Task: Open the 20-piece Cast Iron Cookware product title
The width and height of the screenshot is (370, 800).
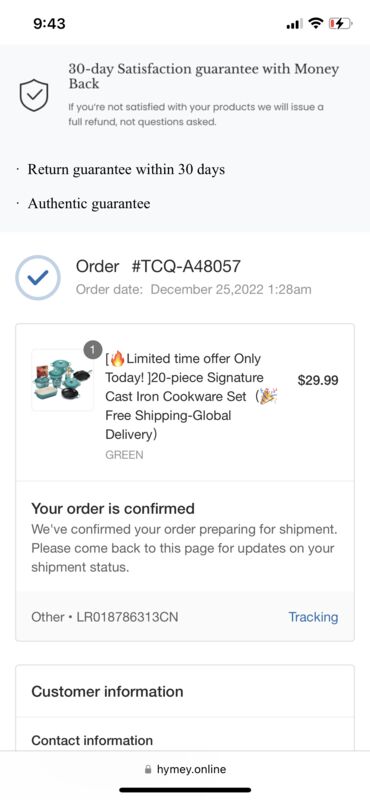Action: coord(191,396)
